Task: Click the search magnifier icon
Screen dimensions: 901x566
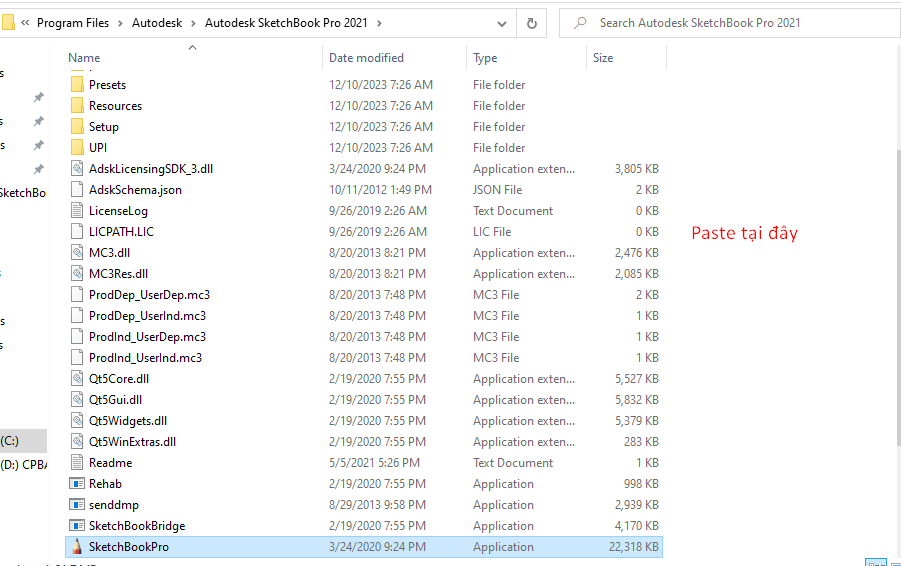Action: pyautogui.click(x=580, y=22)
